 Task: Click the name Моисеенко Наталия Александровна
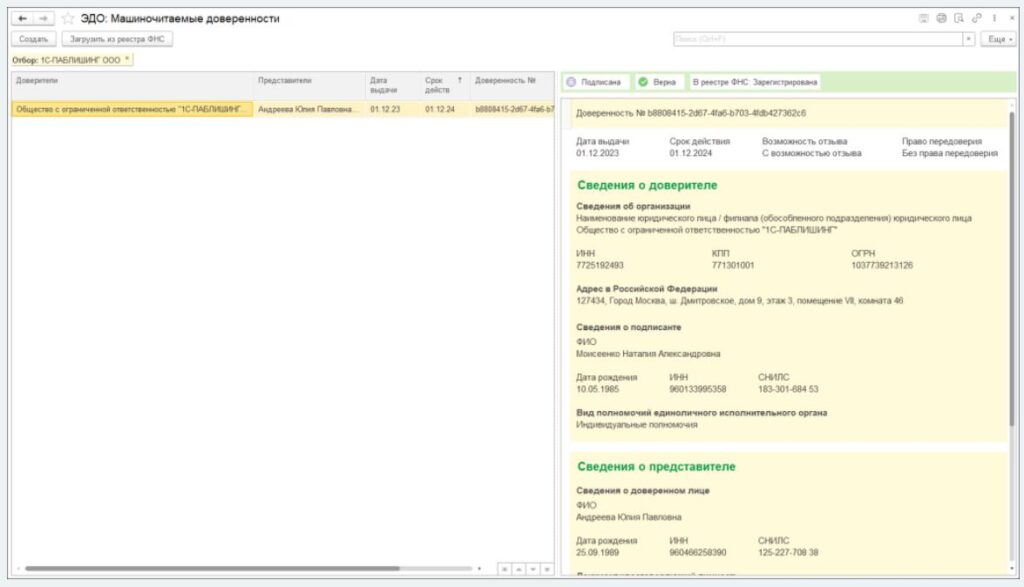tap(648, 354)
